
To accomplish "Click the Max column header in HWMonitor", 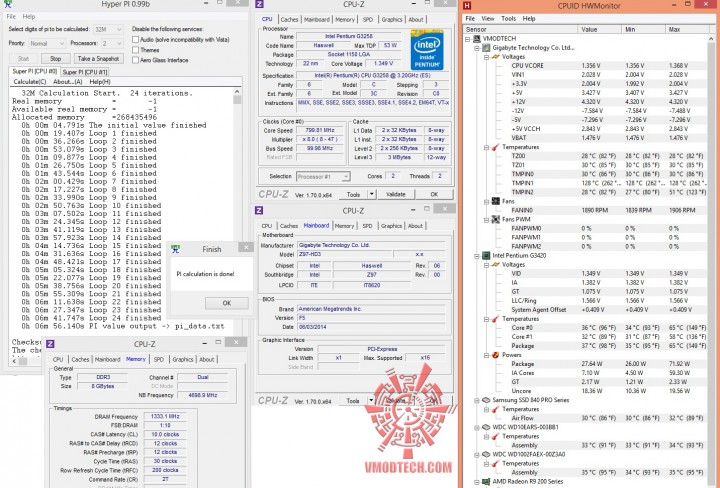I will [x=688, y=29].
